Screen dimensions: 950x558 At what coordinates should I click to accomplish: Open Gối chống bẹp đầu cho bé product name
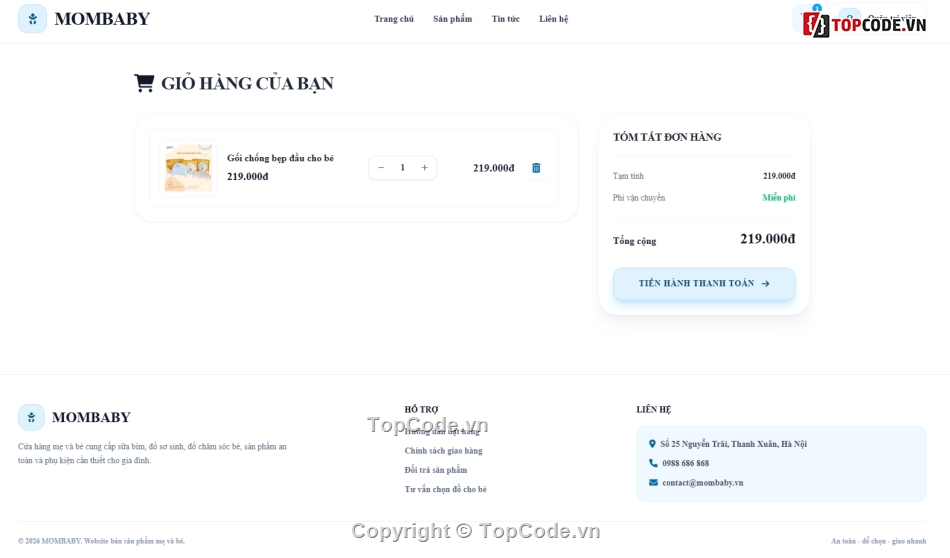pos(280,158)
